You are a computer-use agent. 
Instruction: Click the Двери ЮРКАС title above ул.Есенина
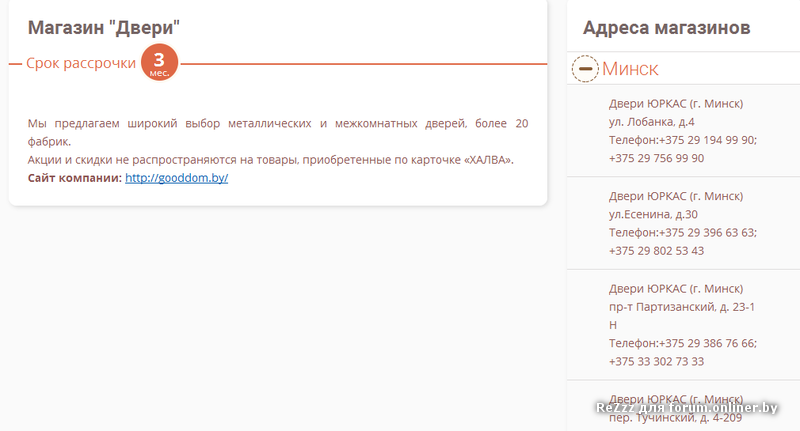676,196
